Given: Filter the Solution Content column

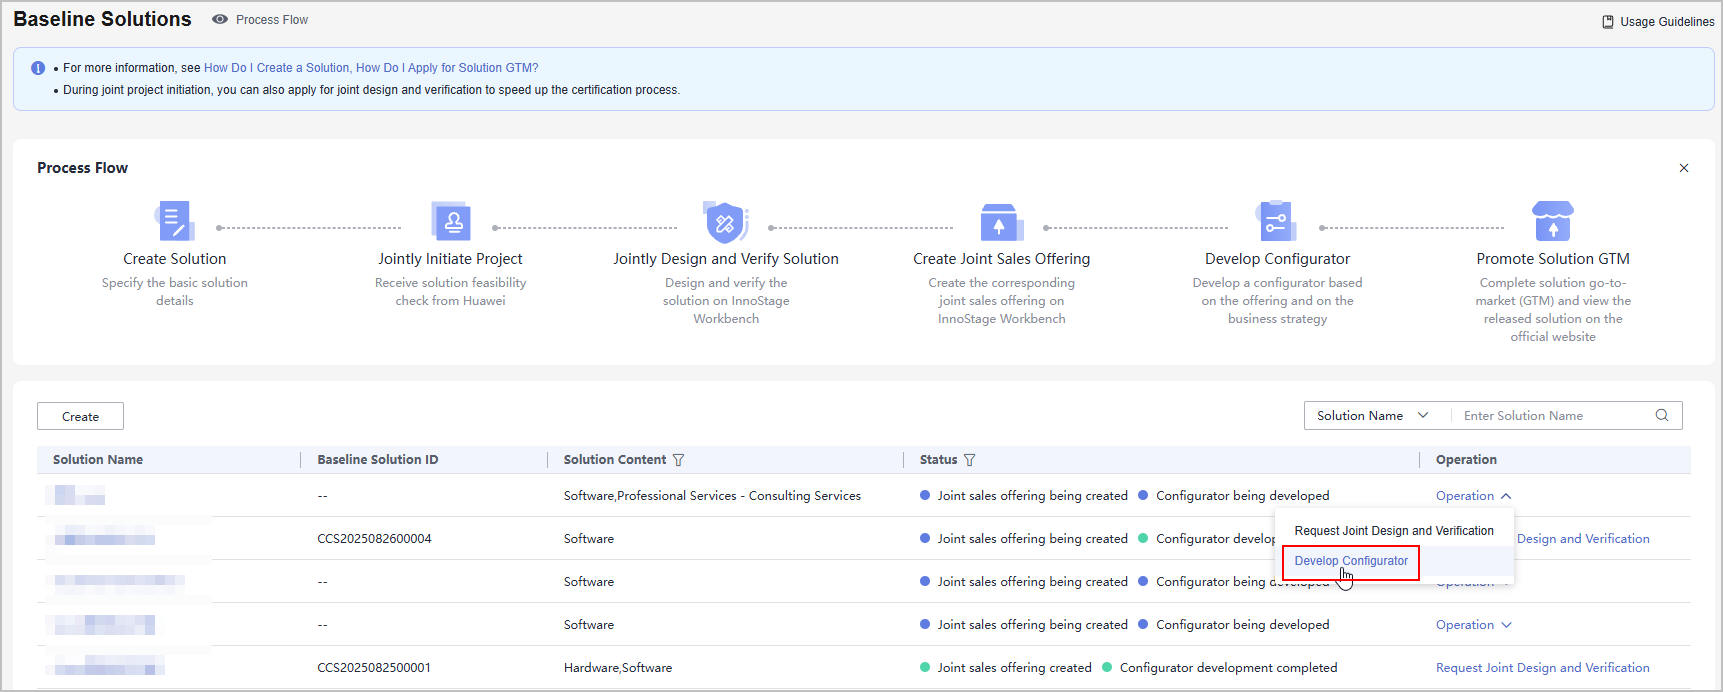Looking at the screenshot, I should click(x=679, y=460).
